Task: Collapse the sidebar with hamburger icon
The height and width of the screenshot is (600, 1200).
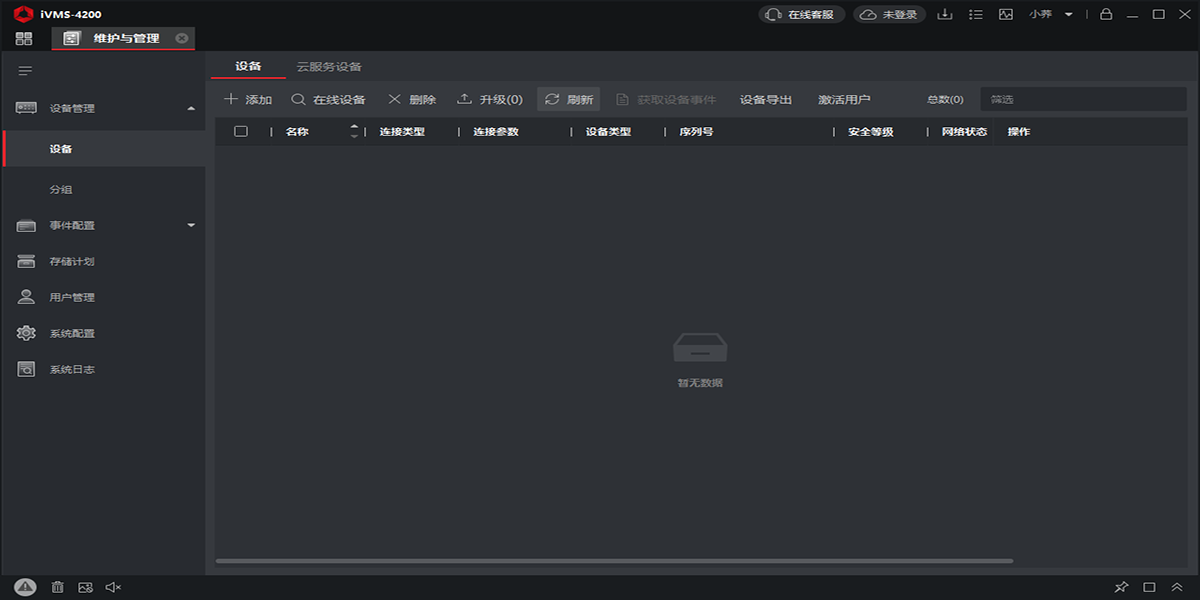Action: pyautogui.click(x=25, y=71)
